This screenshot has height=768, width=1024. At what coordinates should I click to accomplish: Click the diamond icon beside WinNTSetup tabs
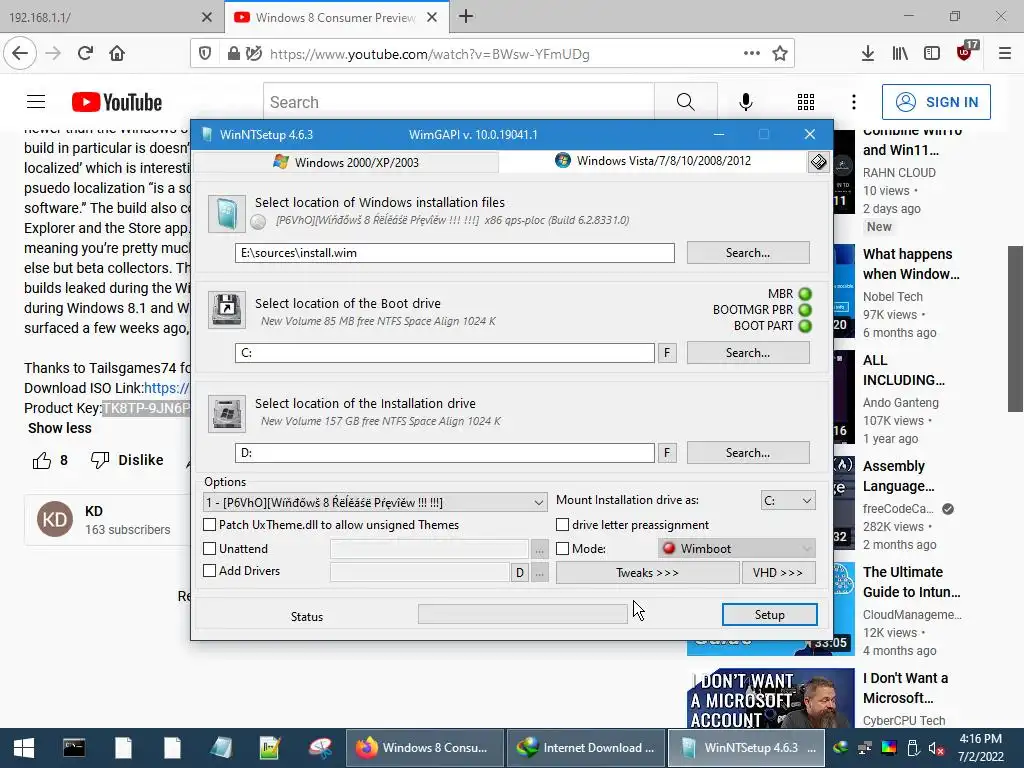tap(818, 161)
